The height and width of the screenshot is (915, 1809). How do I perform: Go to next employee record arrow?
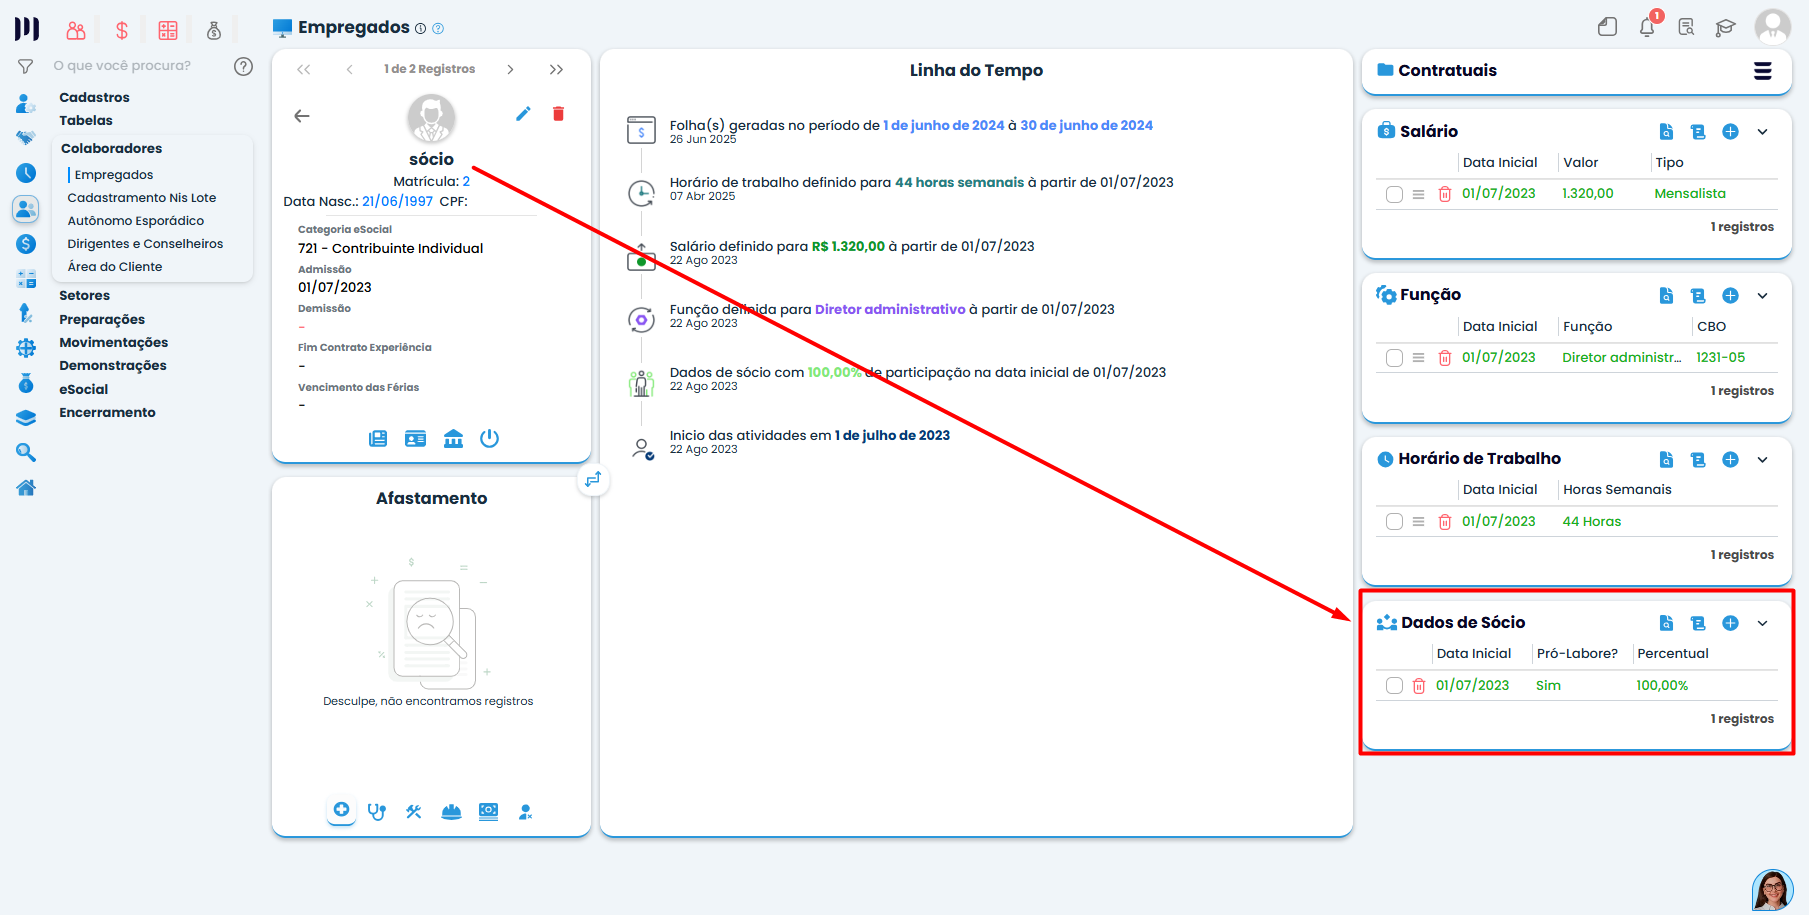510,70
